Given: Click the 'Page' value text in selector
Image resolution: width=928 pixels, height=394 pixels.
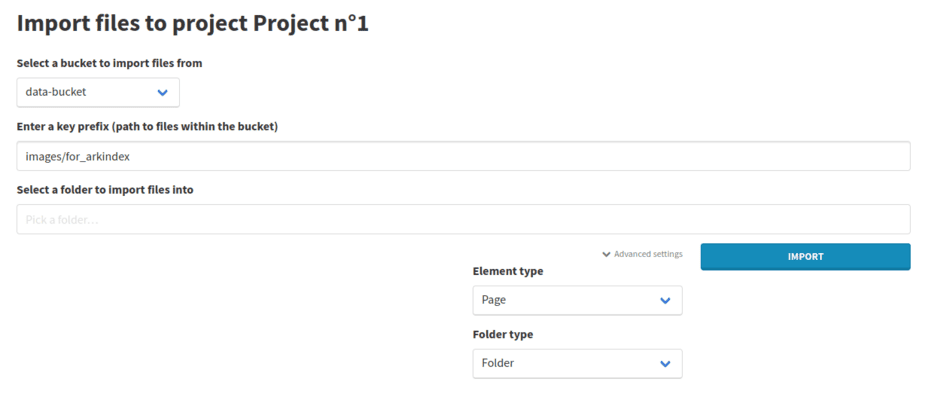Looking at the screenshot, I should [x=494, y=300].
